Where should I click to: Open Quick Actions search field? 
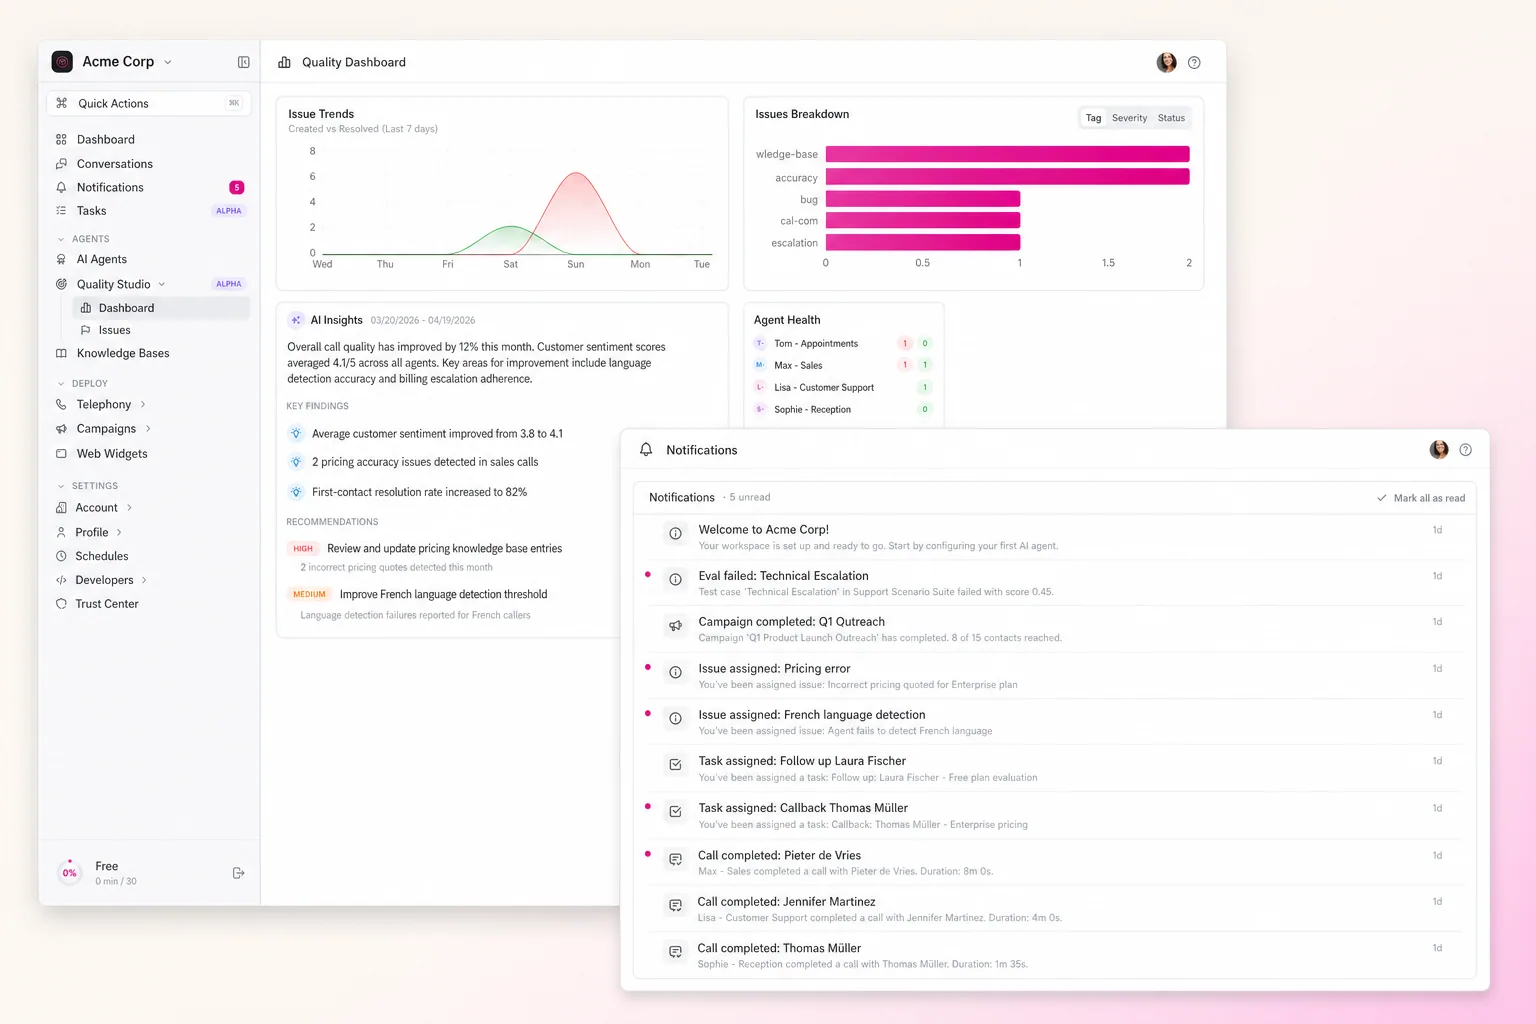point(148,103)
